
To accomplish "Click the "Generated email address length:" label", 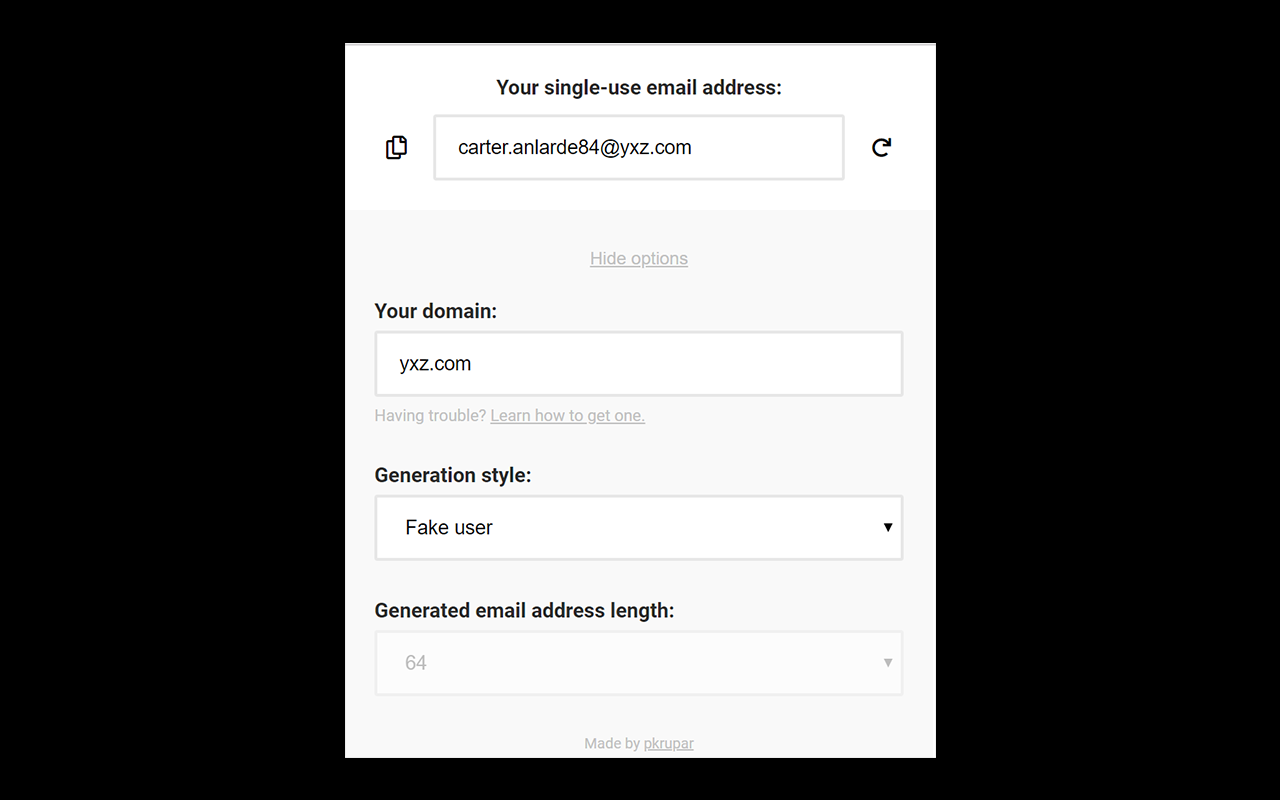I will pos(524,610).
